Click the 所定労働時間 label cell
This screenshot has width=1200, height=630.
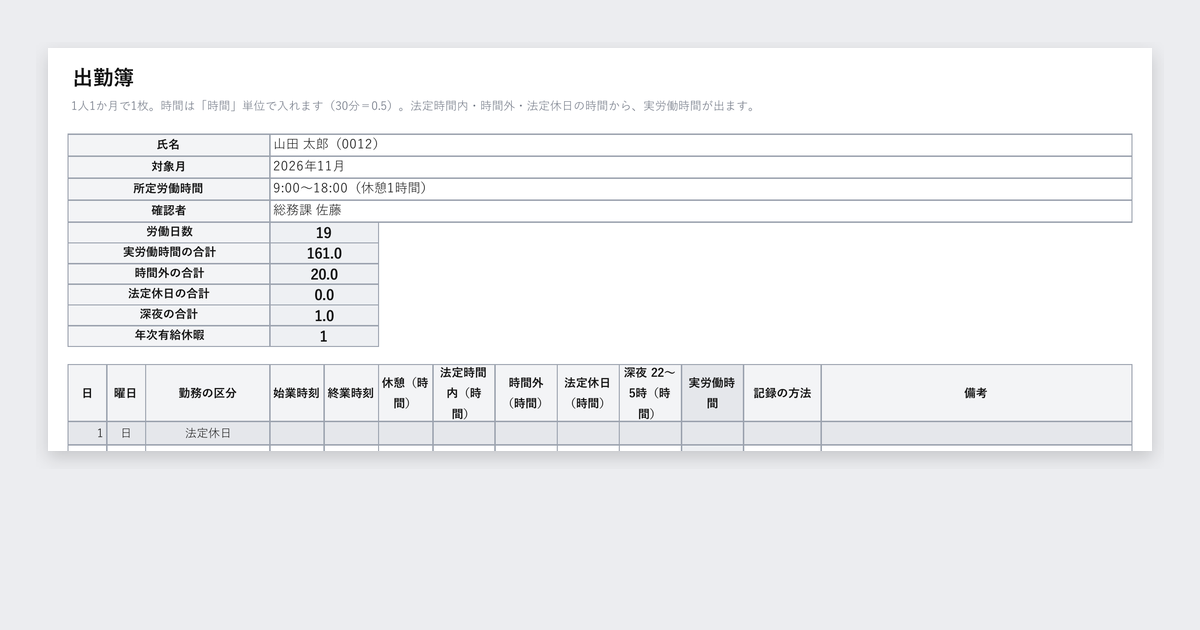[x=169, y=189]
